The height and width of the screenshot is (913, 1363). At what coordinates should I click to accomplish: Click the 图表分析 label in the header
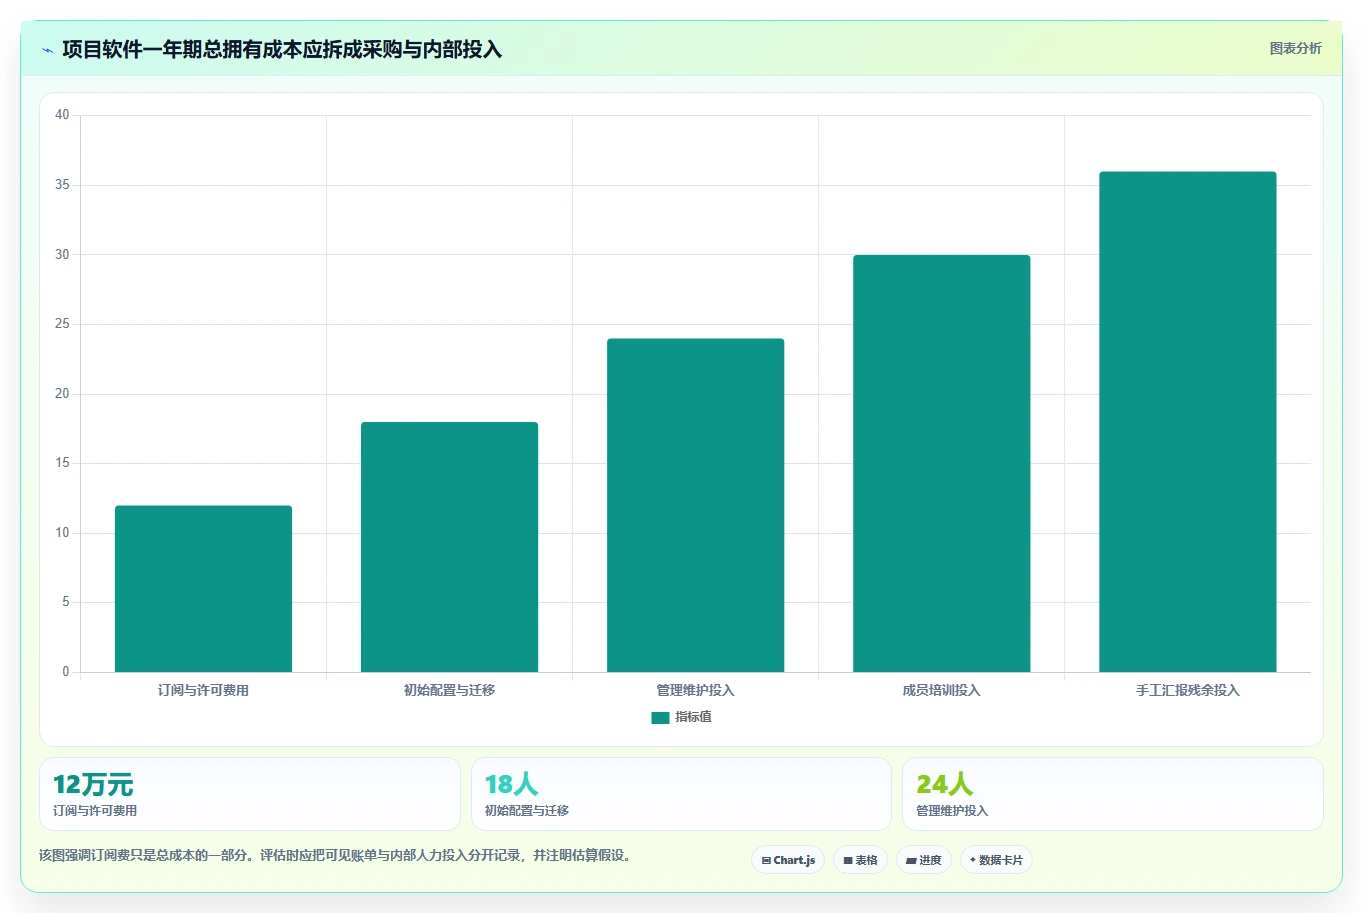1295,48
